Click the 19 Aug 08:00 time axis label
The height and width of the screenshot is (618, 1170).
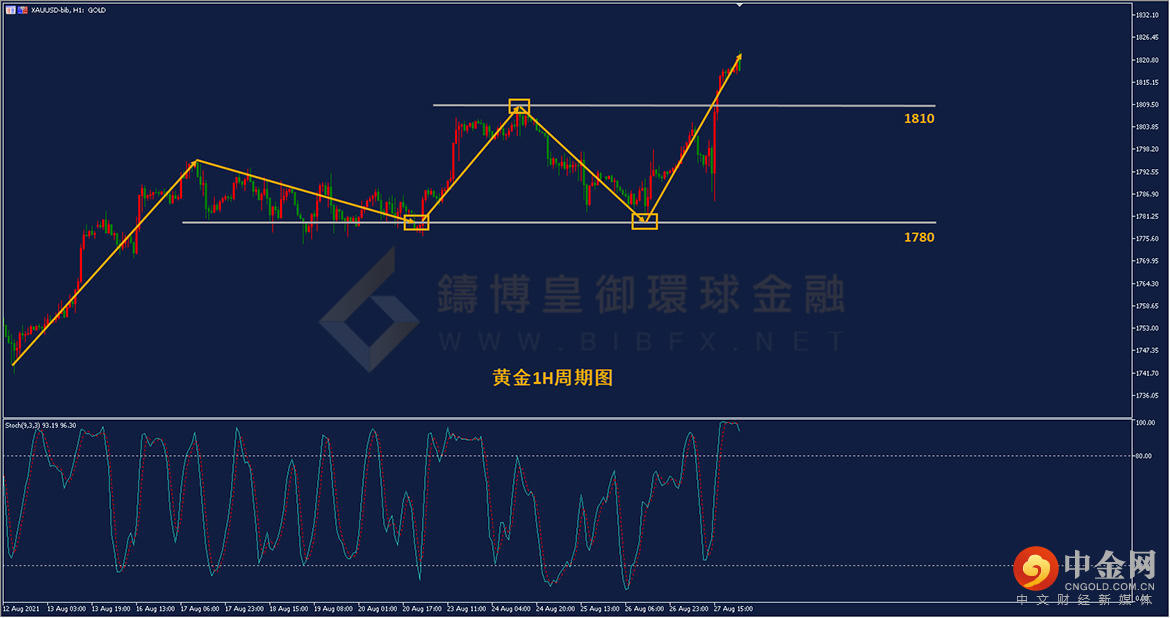click(x=333, y=609)
